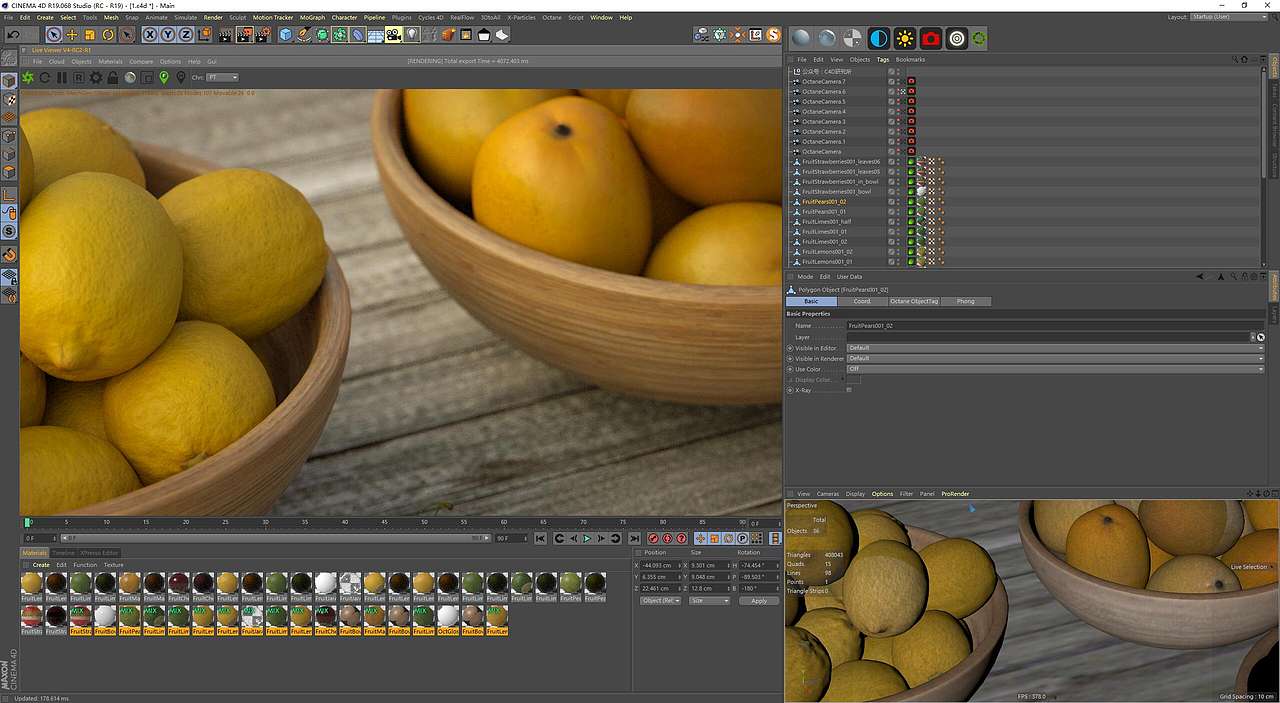The image size is (1280, 703).
Task: Click the Octane target rings icon
Action: point(957,39)
